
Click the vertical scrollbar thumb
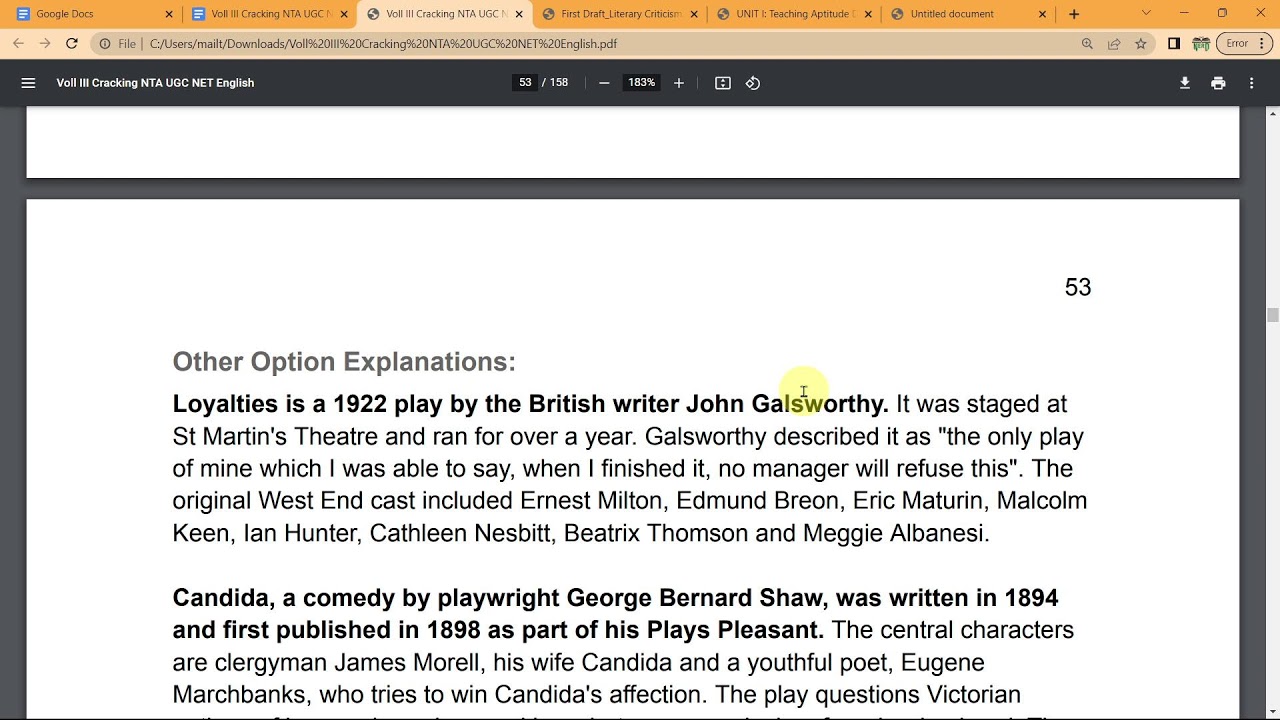pos(1273,316)
